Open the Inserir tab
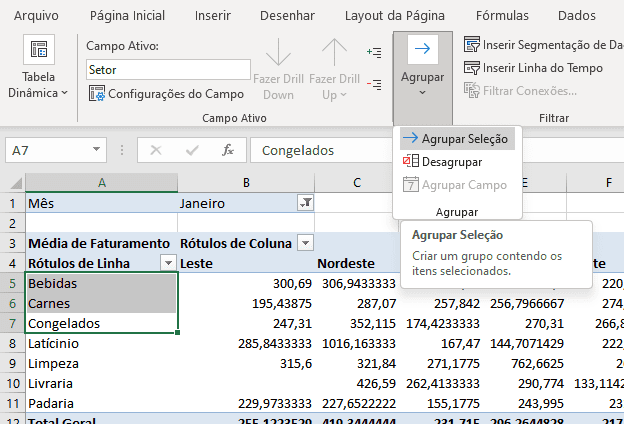This screenshot has height=424, width=624. pos(213,16)
